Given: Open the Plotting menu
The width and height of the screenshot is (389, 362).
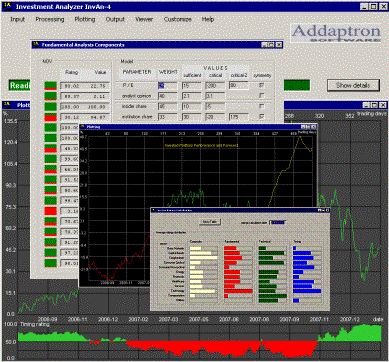Looking at the screenshot, I should 85,19.
